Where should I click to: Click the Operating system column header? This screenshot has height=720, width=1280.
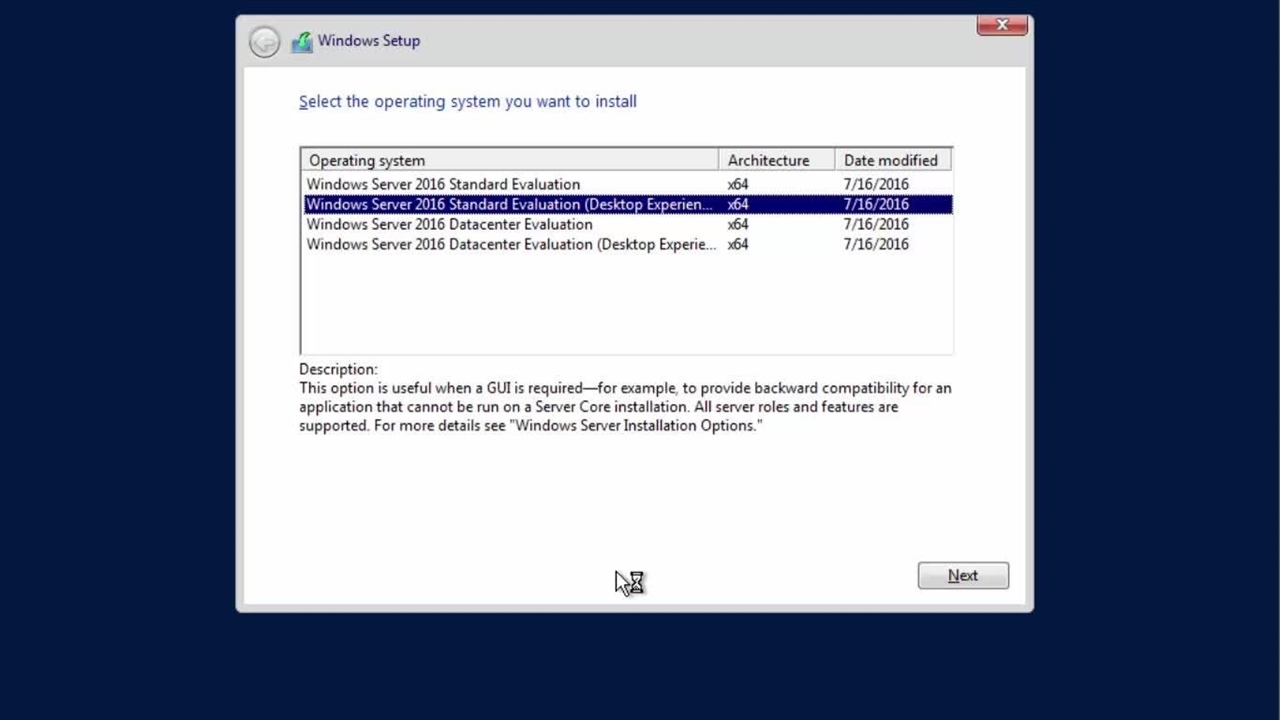pyautogui.click(x=510, y=160)
